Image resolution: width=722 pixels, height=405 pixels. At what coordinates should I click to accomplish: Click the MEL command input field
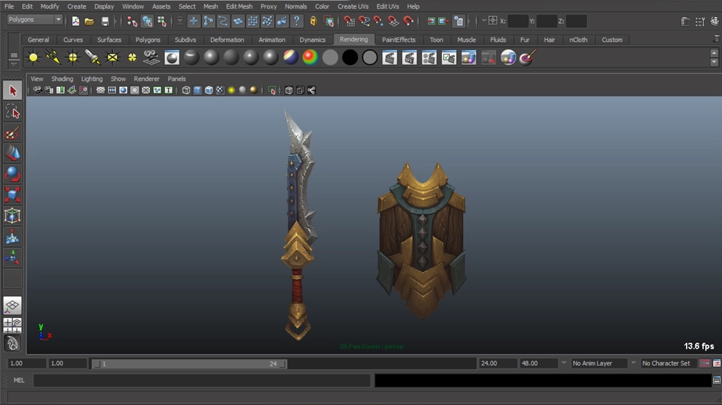pyautogui.click(x=202, y=380)
